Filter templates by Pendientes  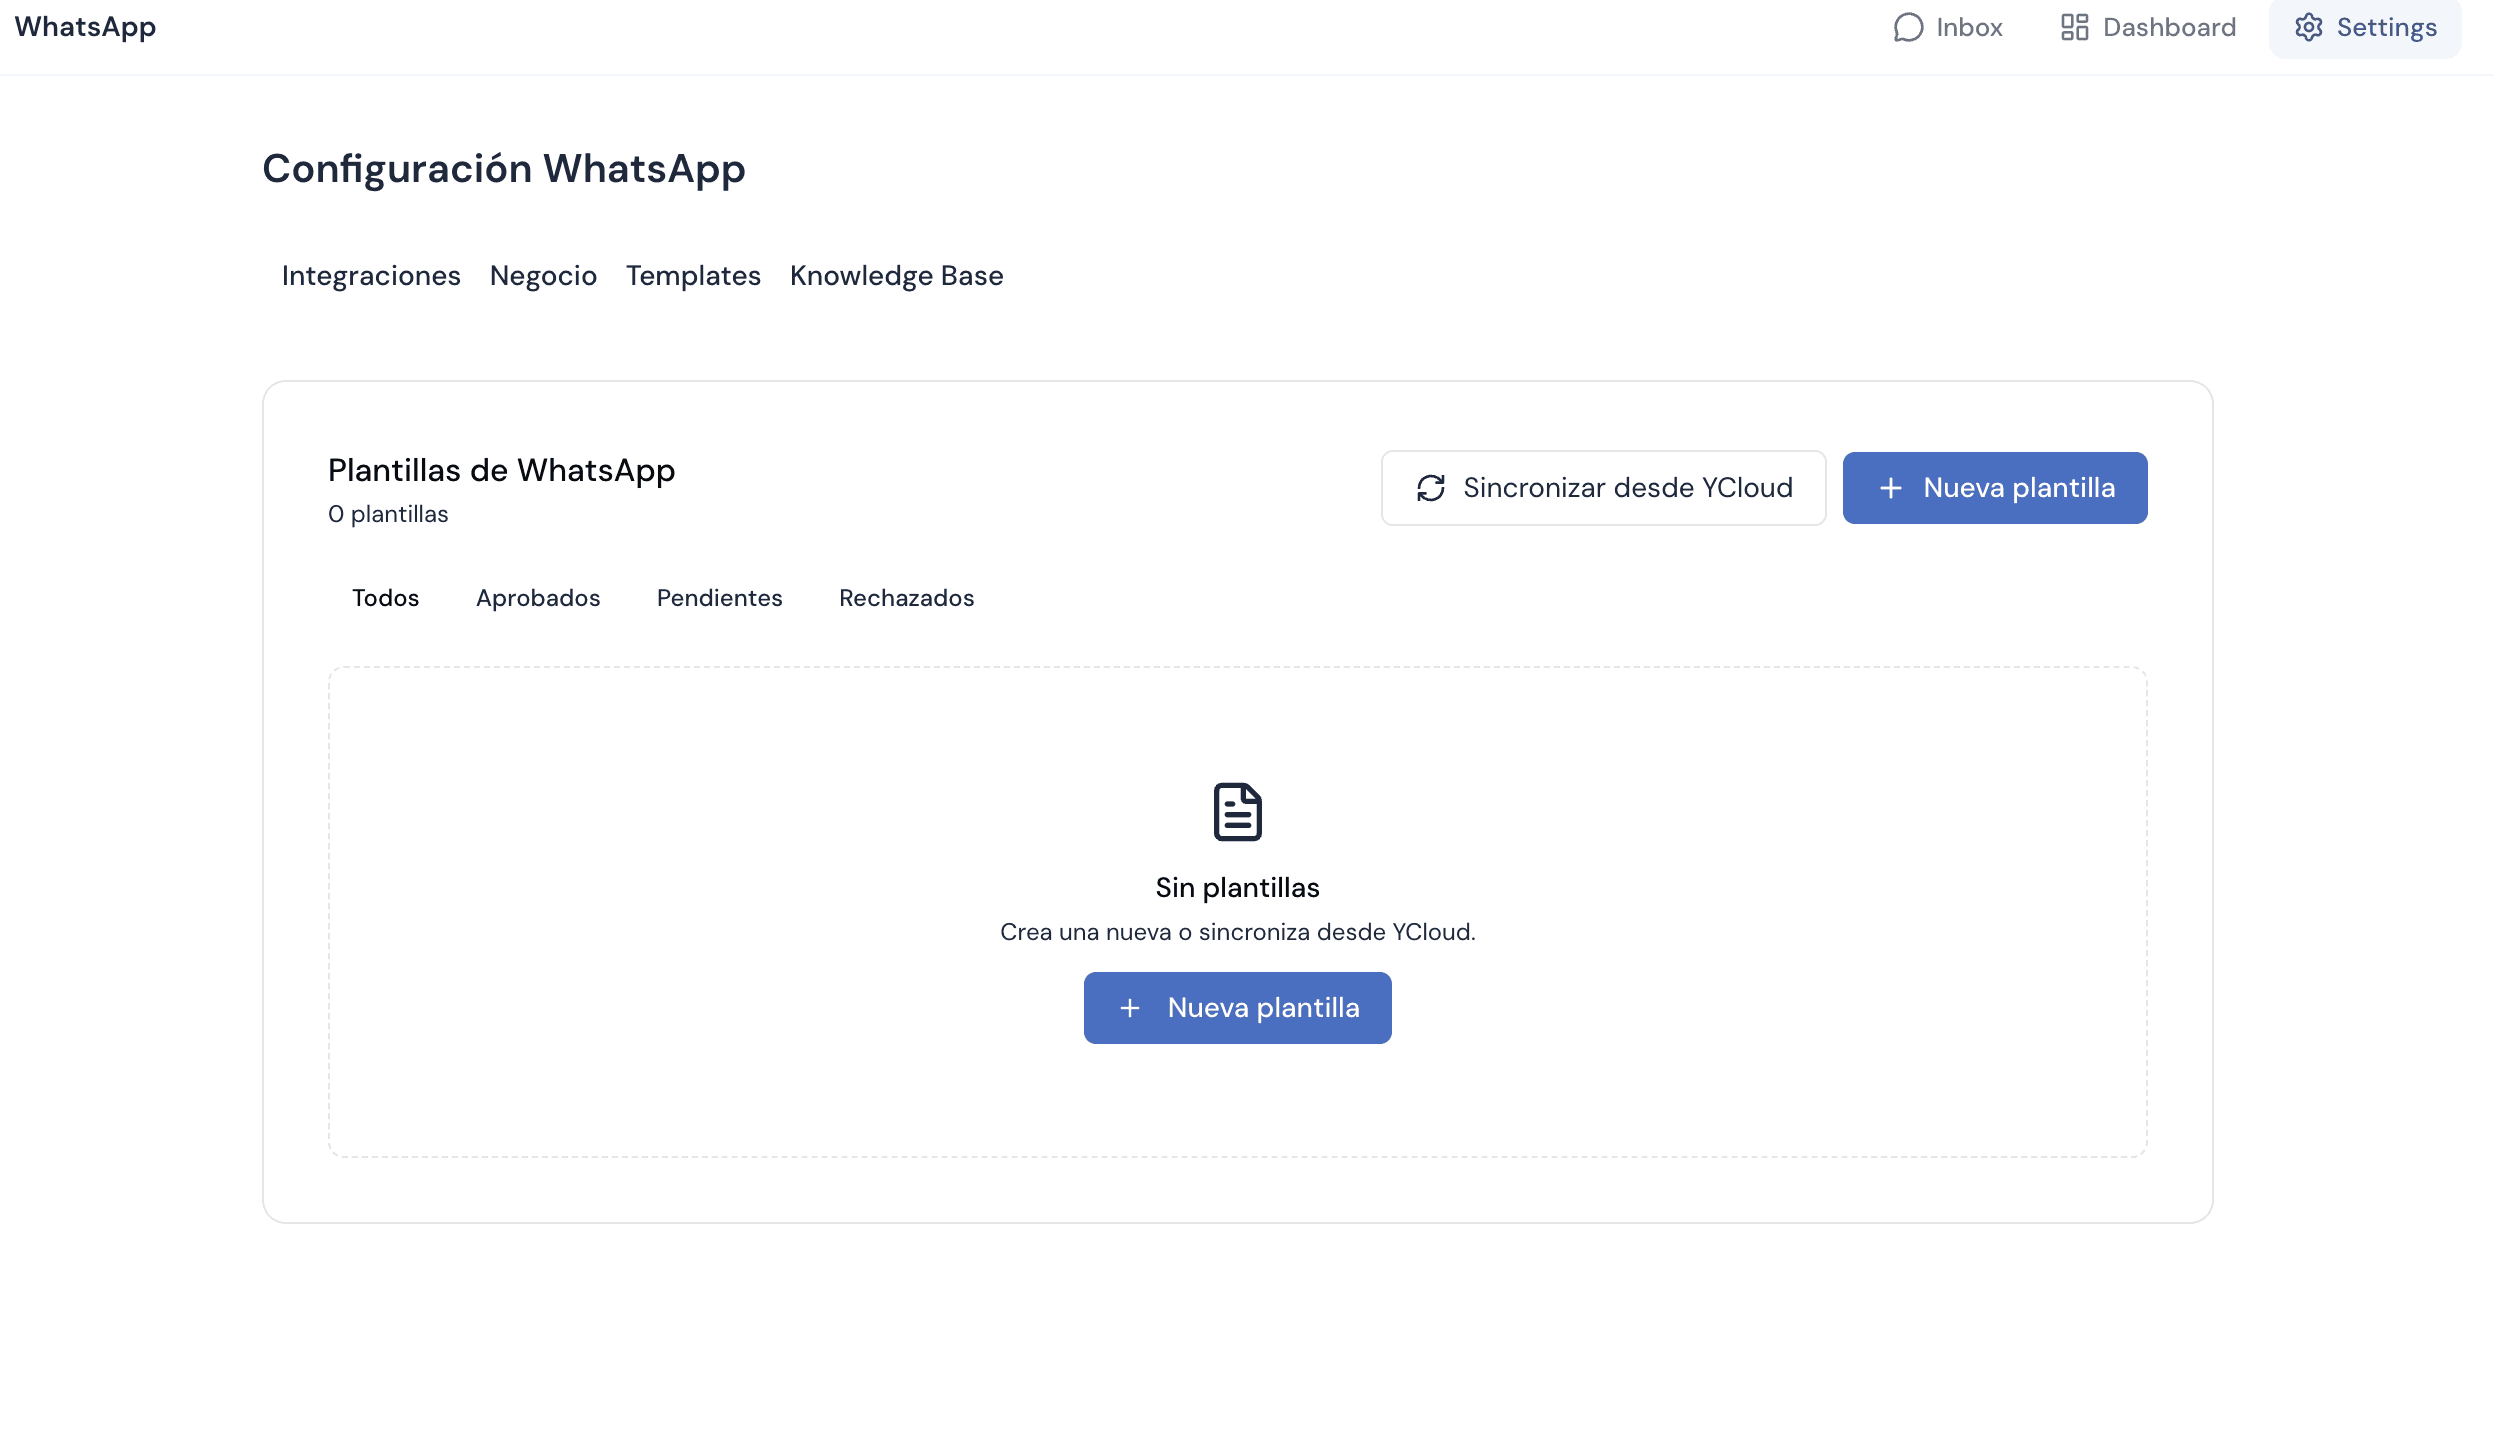tap(720, 598)
